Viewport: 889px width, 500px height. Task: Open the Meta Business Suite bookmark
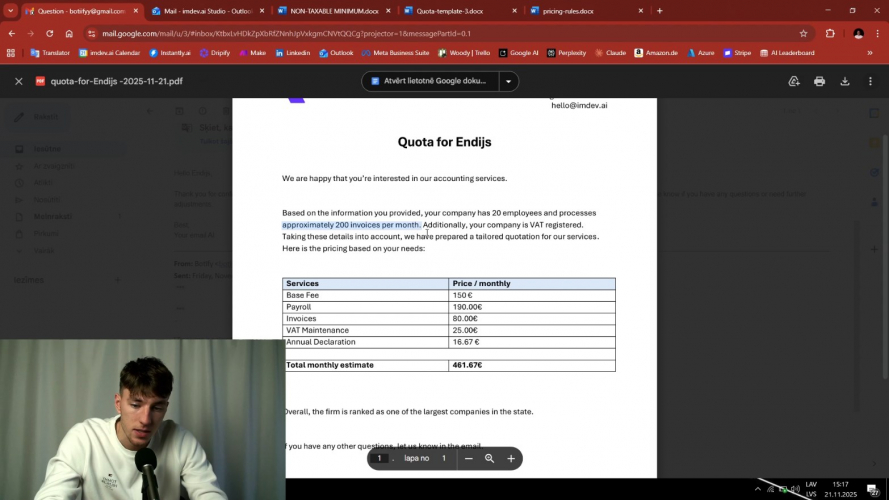pyautogui.click(x=395, y=53)
